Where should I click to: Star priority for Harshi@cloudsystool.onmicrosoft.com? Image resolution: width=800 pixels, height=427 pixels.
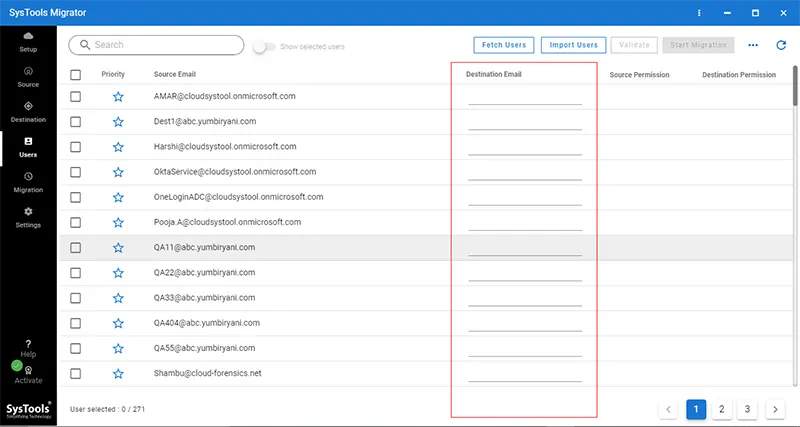(x=118, y=147)
